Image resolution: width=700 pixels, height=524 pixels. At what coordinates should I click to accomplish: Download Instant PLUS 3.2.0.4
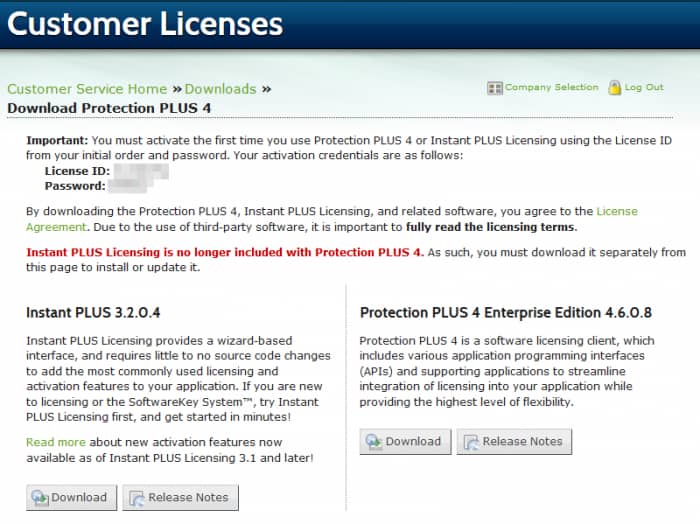tap(71, 498)
